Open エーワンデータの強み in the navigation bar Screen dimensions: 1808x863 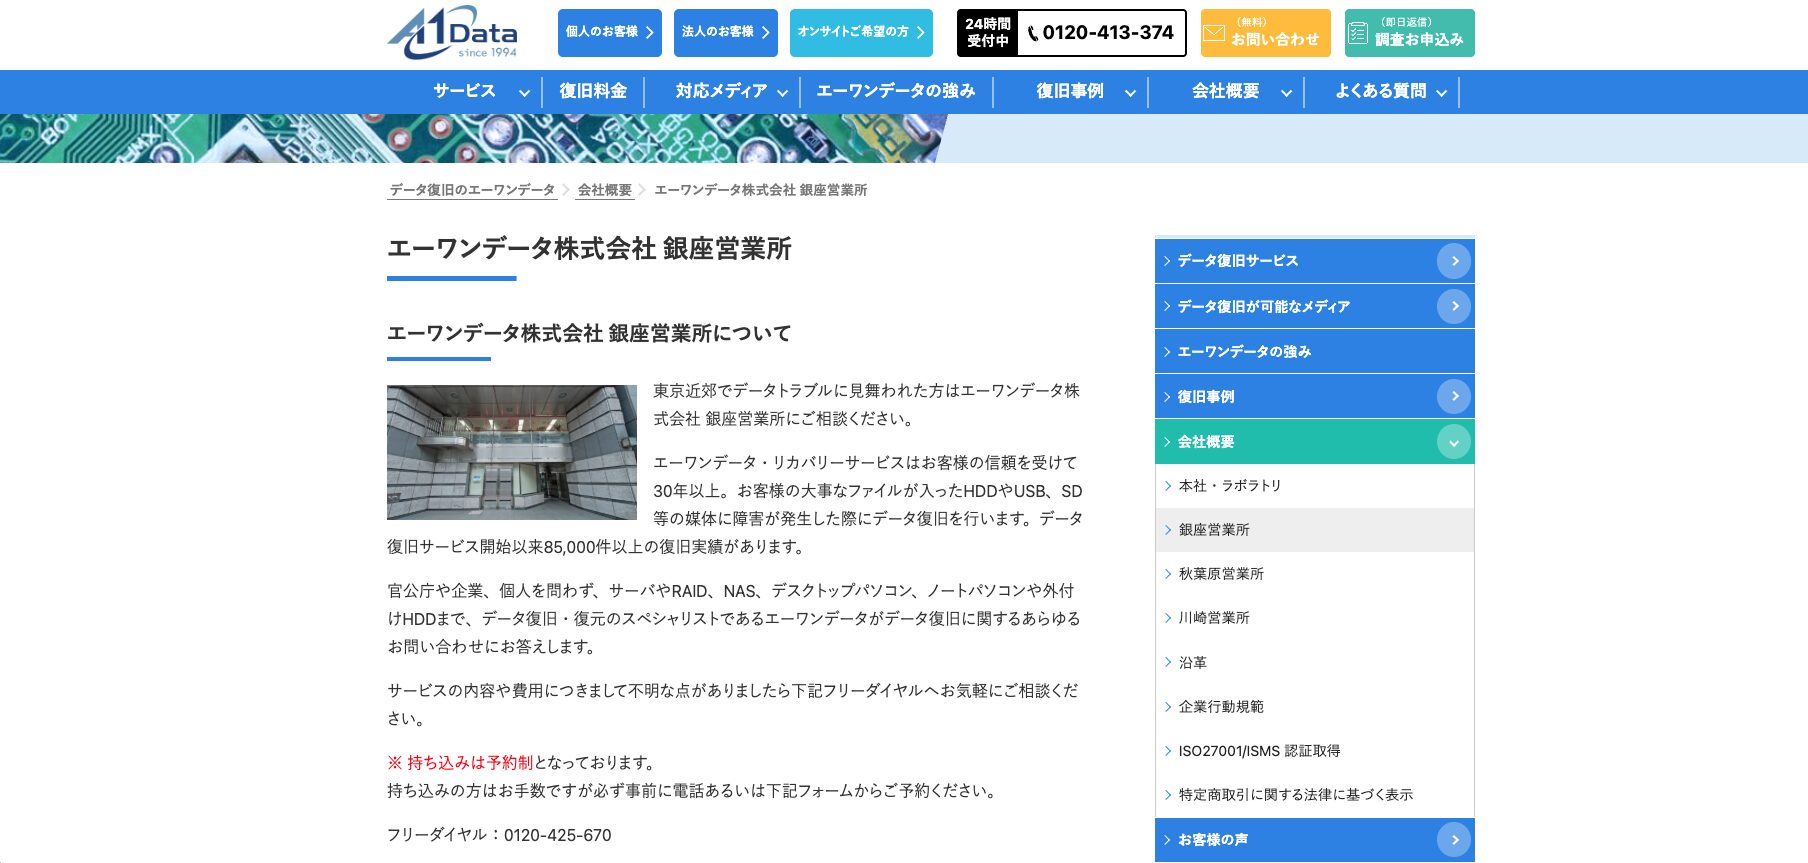[896, 91]
